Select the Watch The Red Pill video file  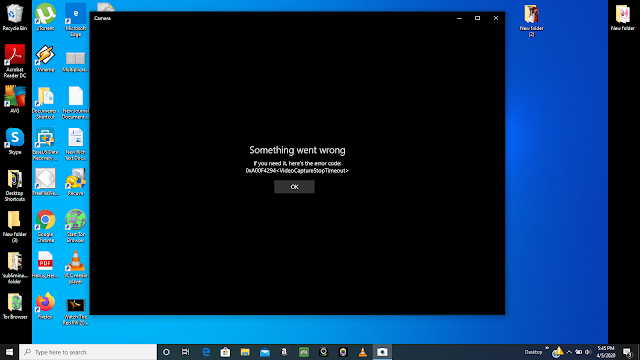[x=76, y=312]
